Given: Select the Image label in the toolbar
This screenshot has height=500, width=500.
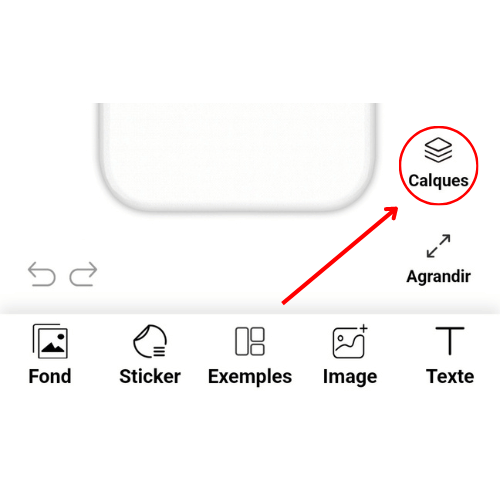Looking at the screenshot, I should [350, 377].
